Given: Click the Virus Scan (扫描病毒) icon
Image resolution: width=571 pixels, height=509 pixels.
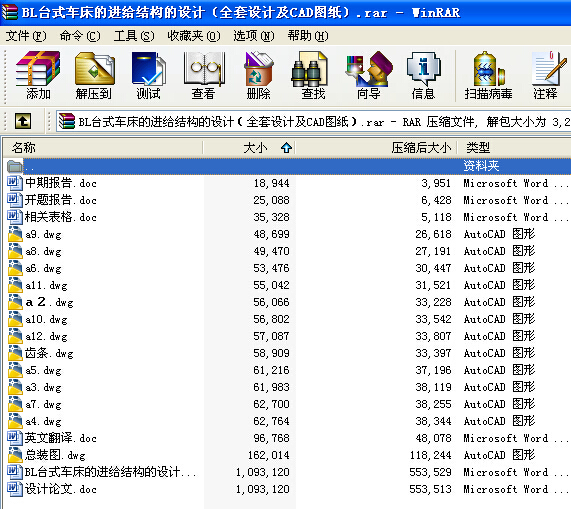Looking at the screenshot, I should [x=488, y=68].
